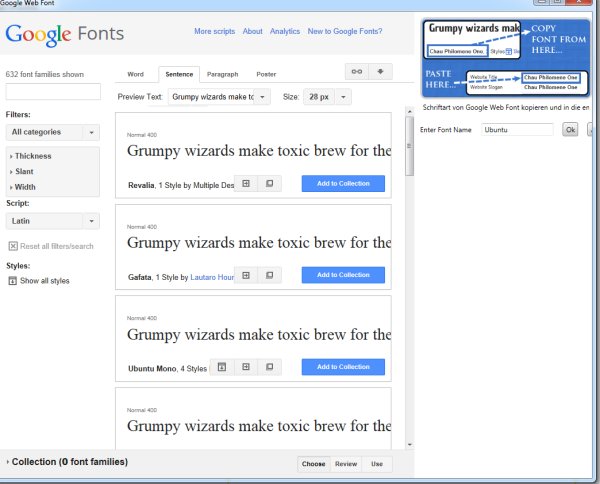Image resolution: width=600 pixels, height=484 pixels.
Task: Click the Gafata font name
Action: coord(140,277)
